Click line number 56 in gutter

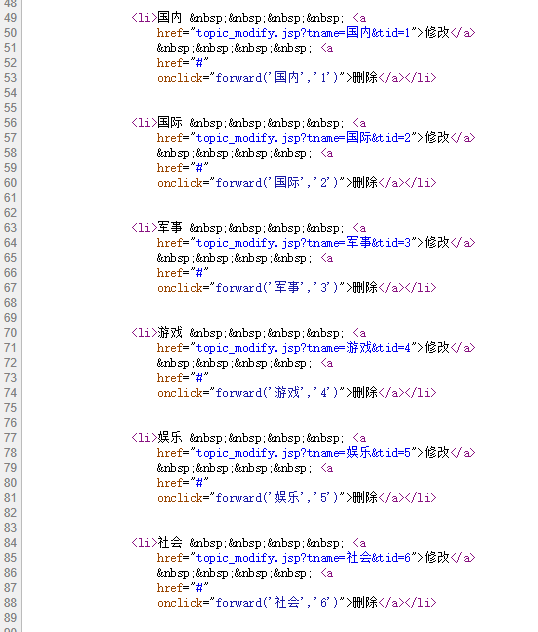(x=10, y=123)
